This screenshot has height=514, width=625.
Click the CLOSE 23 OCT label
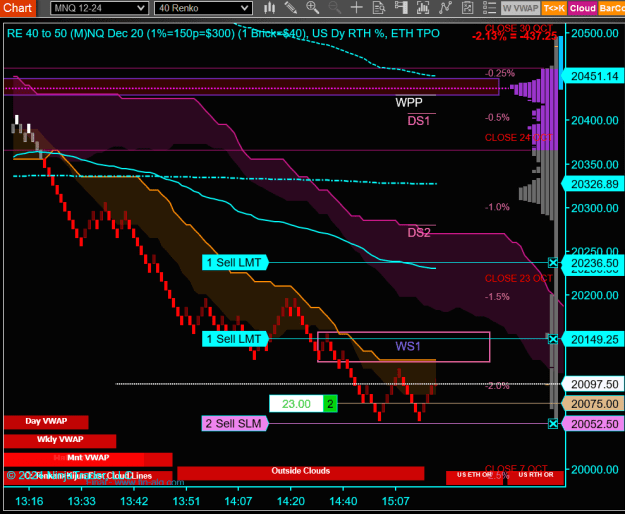tap(518, 279)
